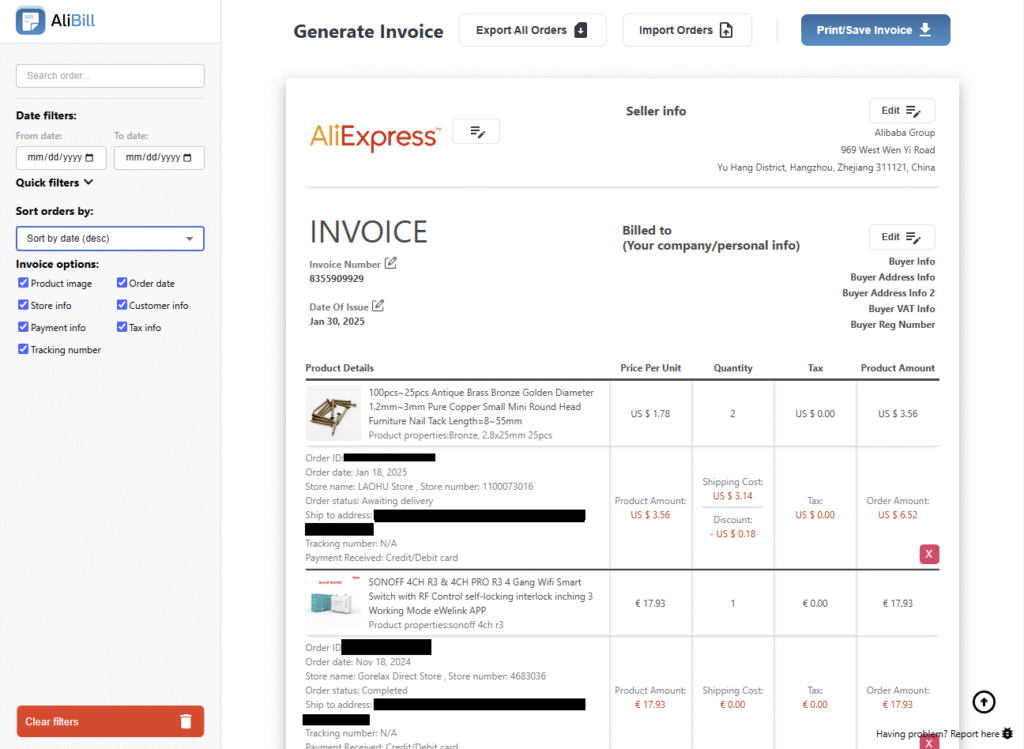1024x749 pixels.
Task: Uncheck the Store info option
Action: [x=24, y=305]
